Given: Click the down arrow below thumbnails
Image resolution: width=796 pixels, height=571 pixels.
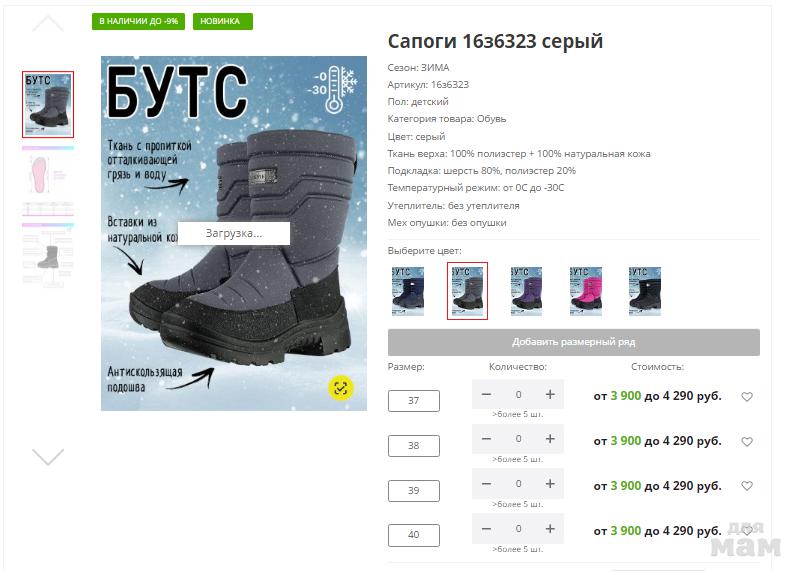Looking at the screenshot, I should pos(48,456).
